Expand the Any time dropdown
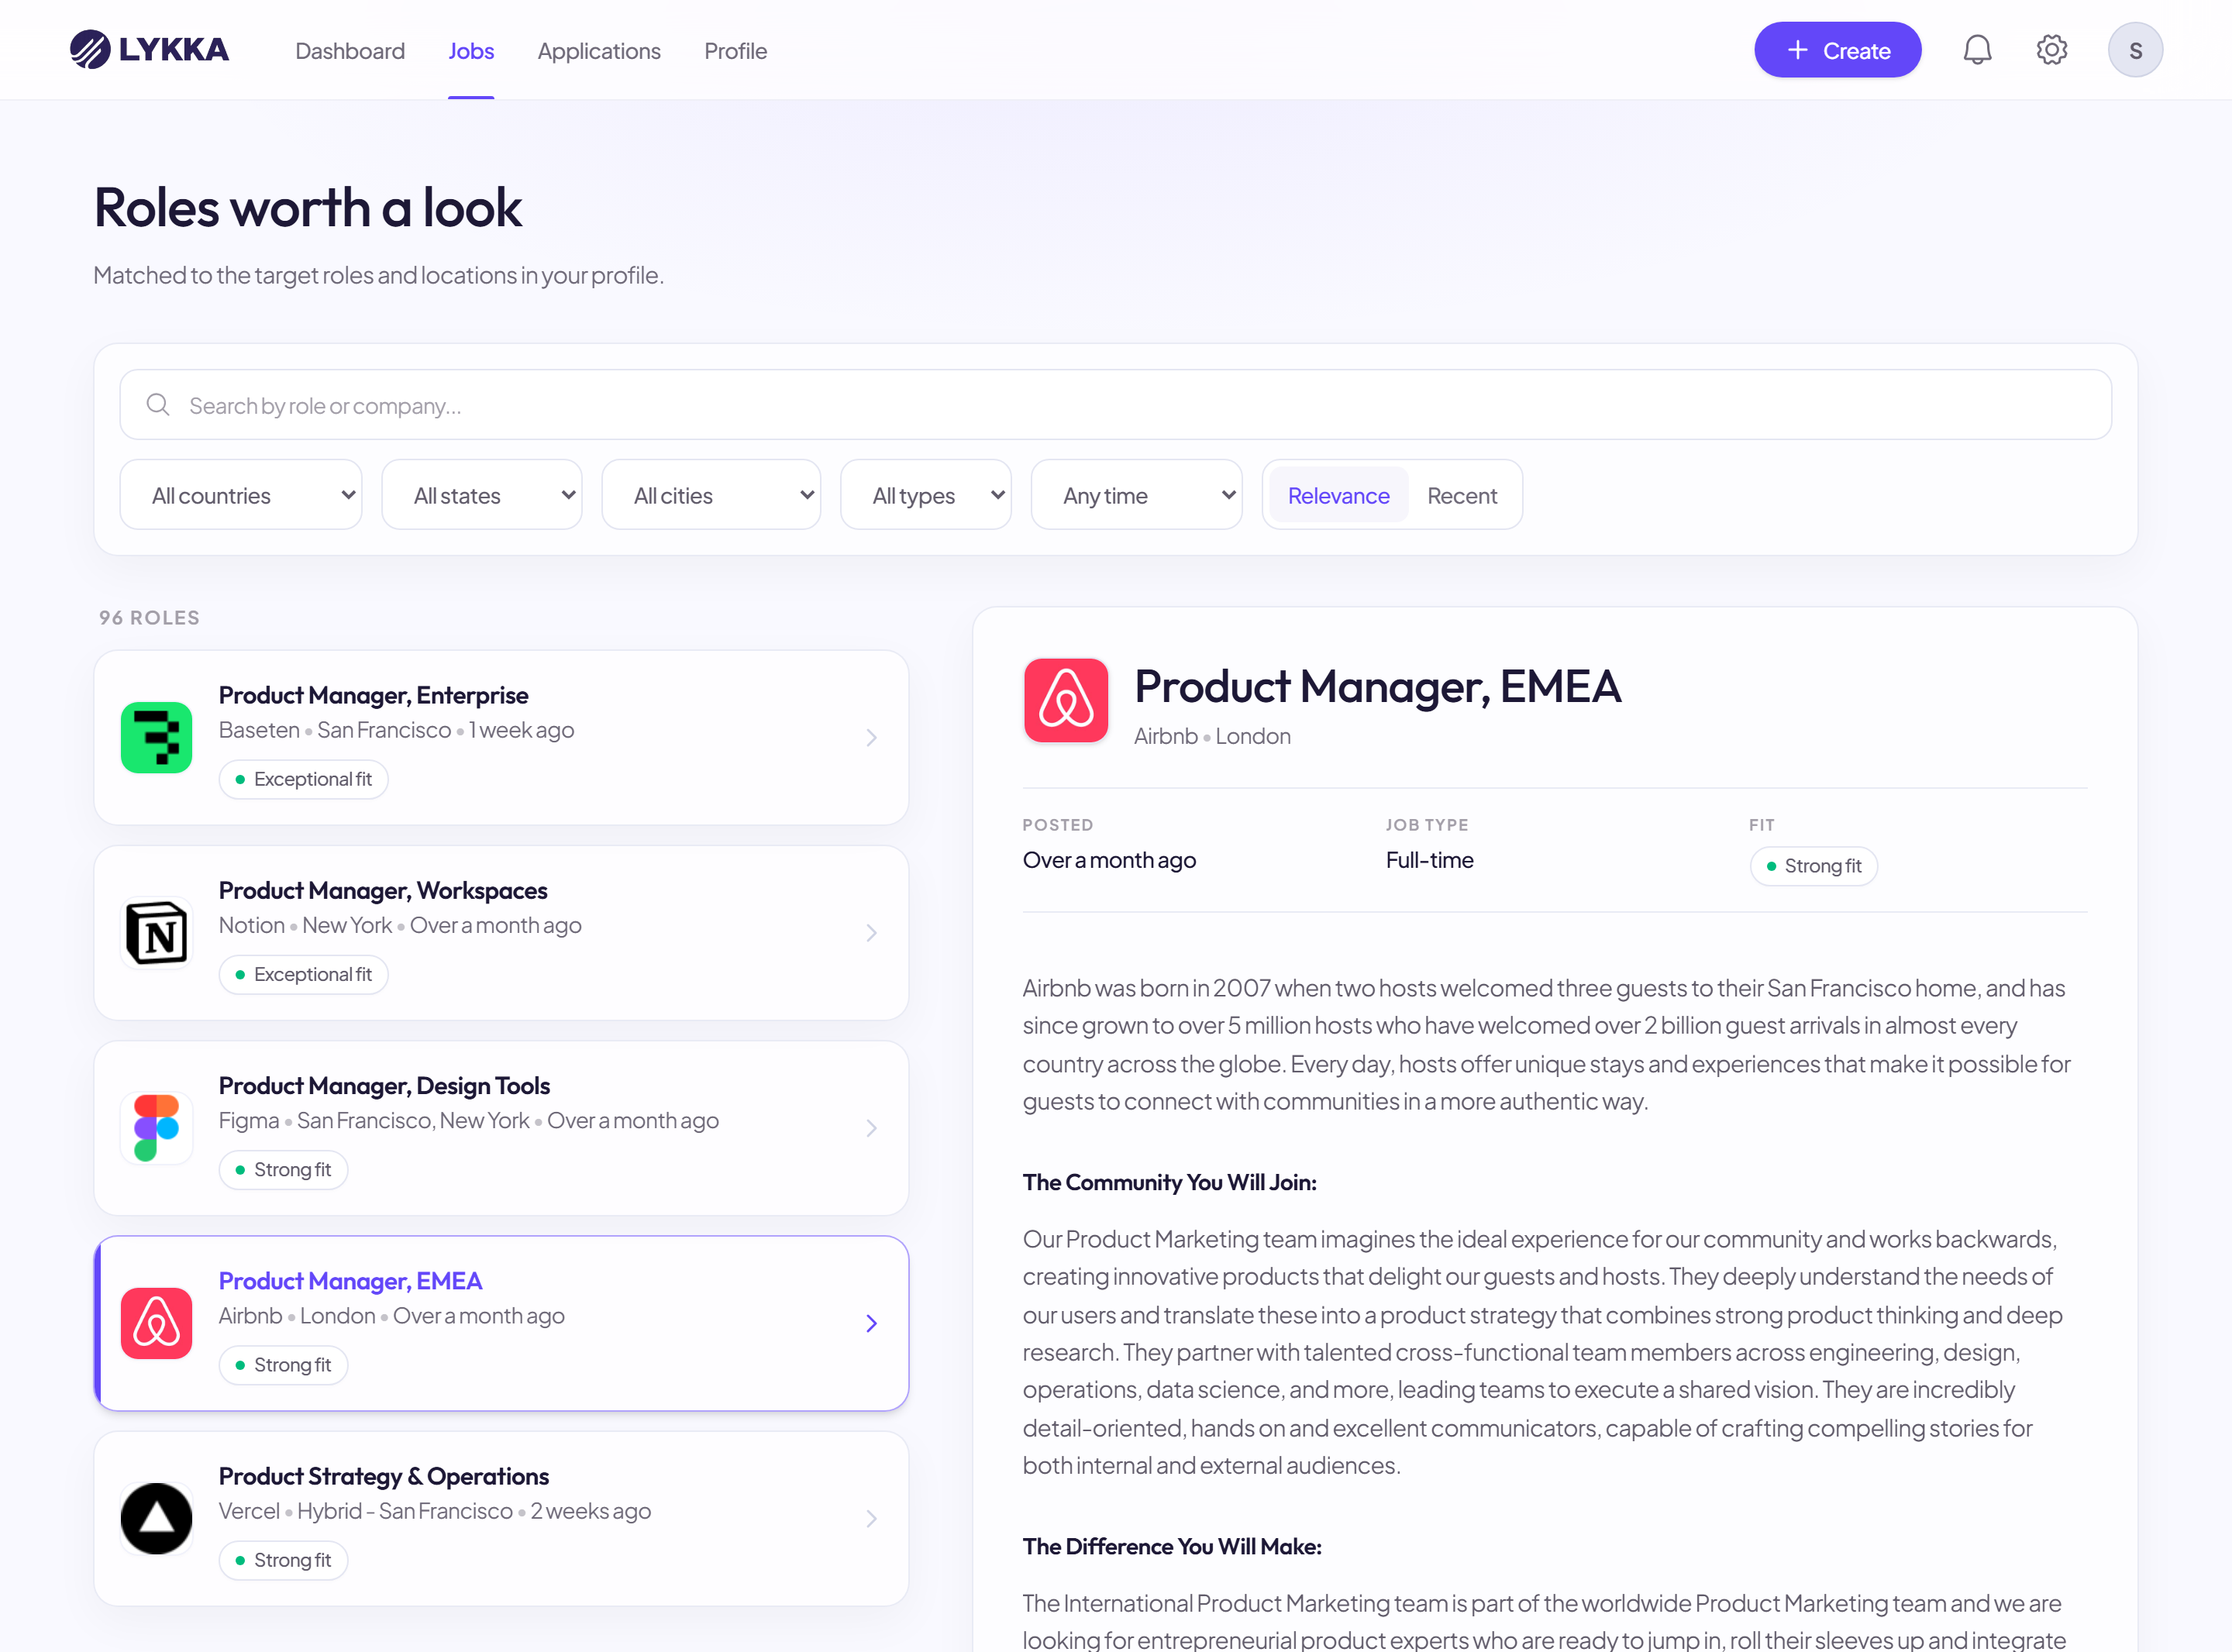This screenshot has width=2232, height=1652. coord(1137,495)
